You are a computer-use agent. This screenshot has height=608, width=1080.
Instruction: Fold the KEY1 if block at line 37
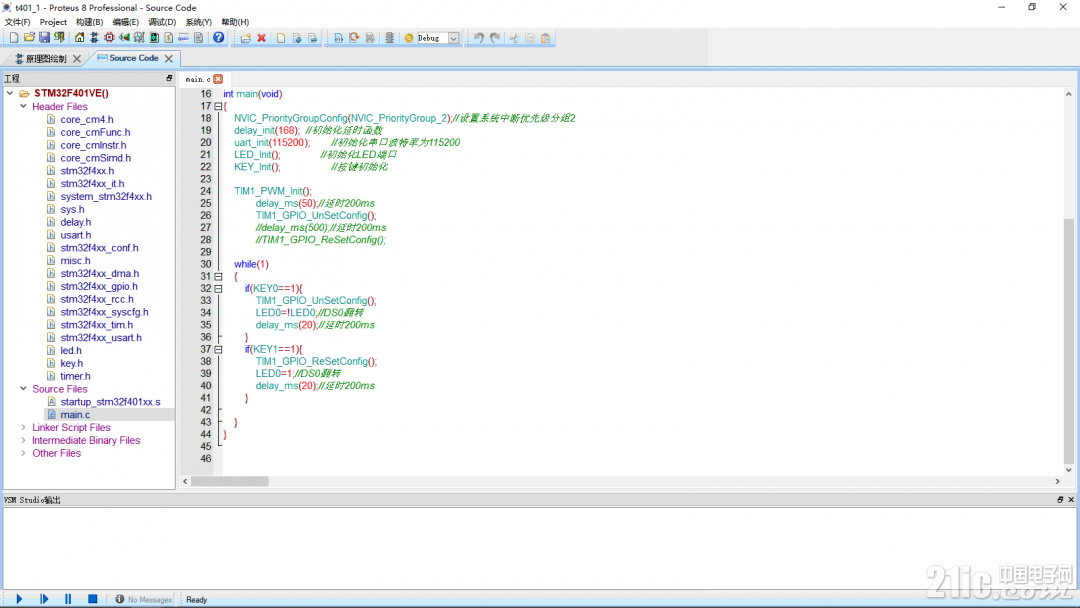coord(218,349)
